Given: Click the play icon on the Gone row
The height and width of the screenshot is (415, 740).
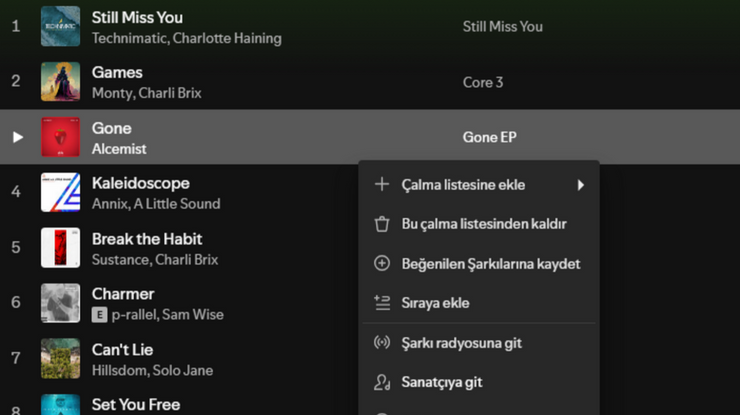Looking at the screenshot, I should pos(17,137).
